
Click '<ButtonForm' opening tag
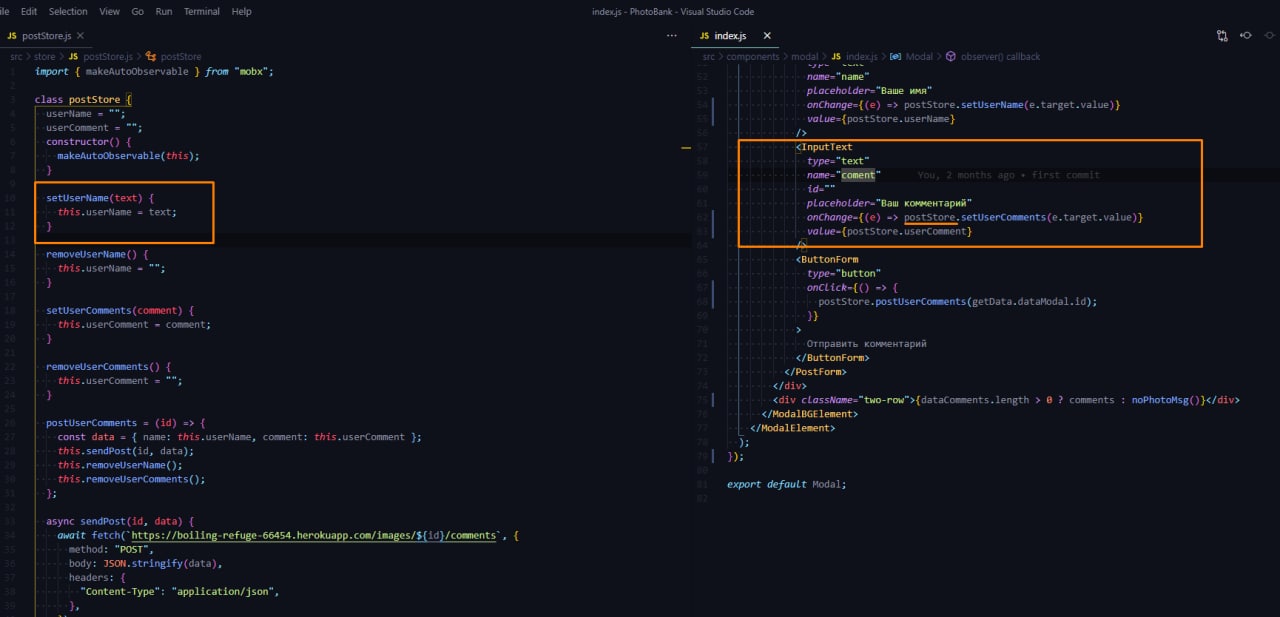click(827, 259)
